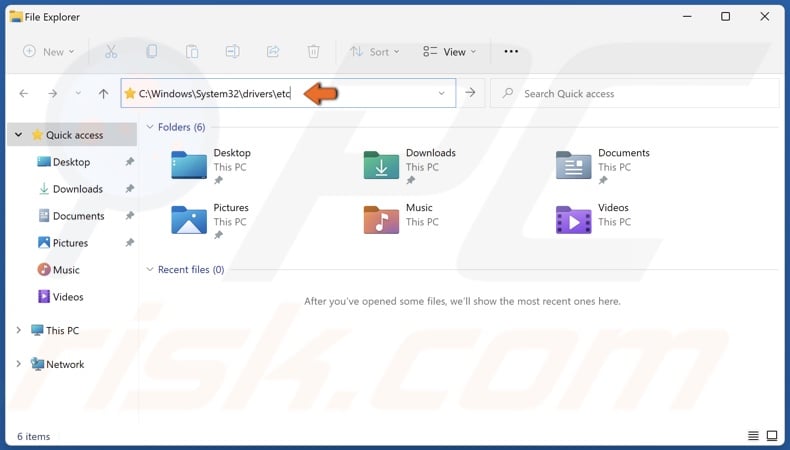Go up one folder level
Viewport: 790px width, 450px height.
[103, 93]
